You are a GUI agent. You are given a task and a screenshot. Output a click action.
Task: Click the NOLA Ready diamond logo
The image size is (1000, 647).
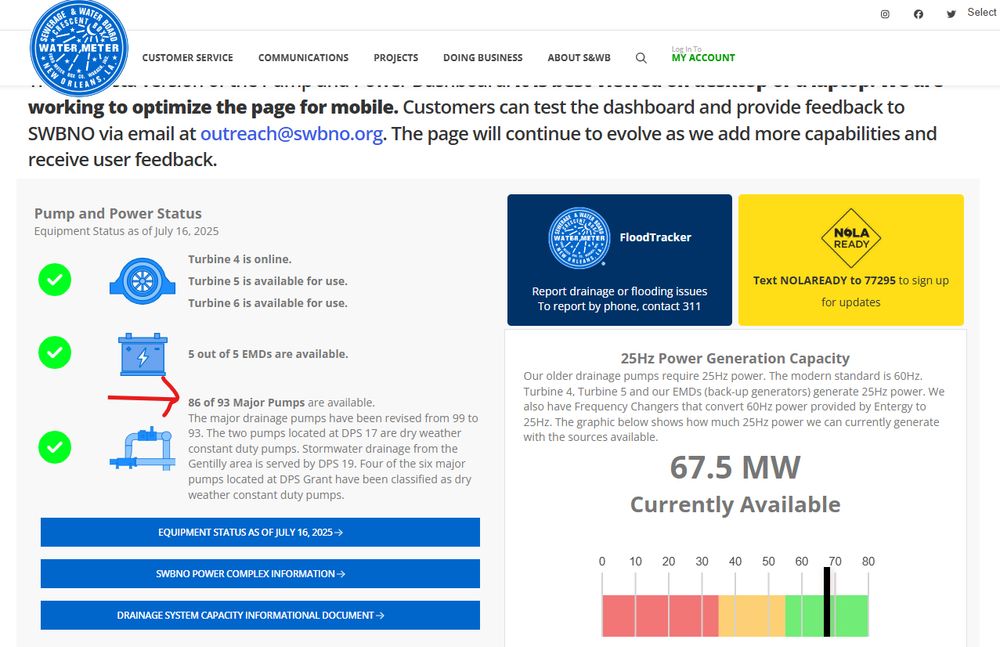click(851, 238)
